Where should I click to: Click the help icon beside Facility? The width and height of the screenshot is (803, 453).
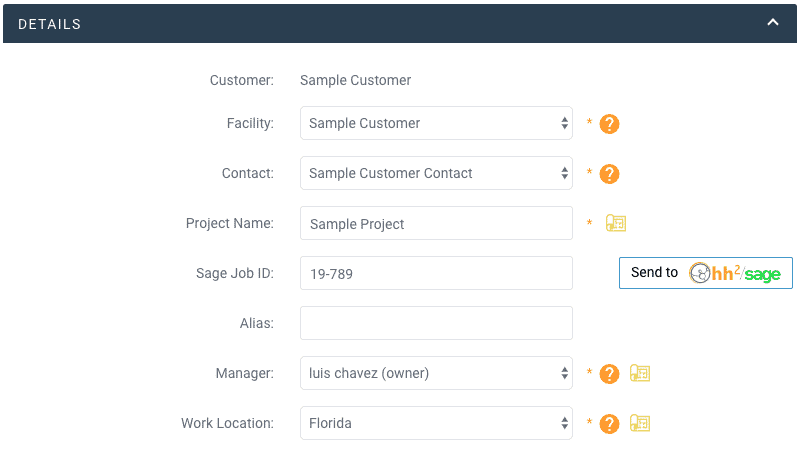pos(609,124)
